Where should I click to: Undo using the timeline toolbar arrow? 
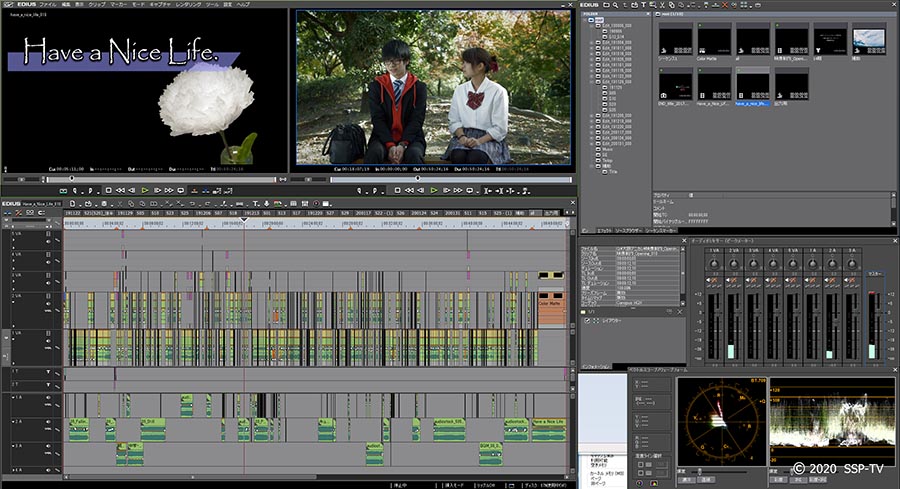click(x=192, y=204)
